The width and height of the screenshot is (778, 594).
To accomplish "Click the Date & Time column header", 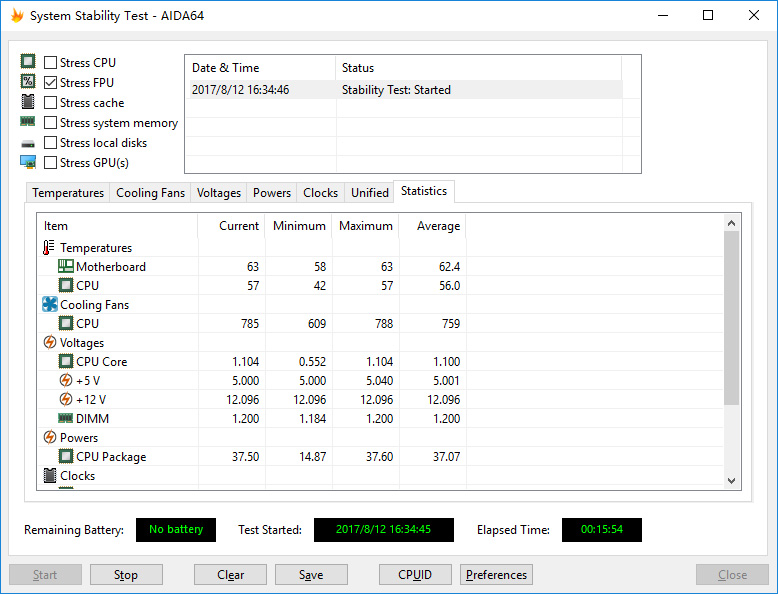I will tap(261, 68).
